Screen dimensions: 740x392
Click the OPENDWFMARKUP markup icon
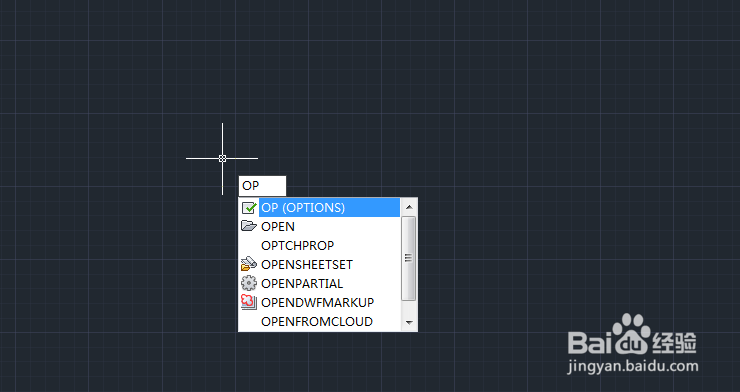pyautogui.click(x=249, y=302)
